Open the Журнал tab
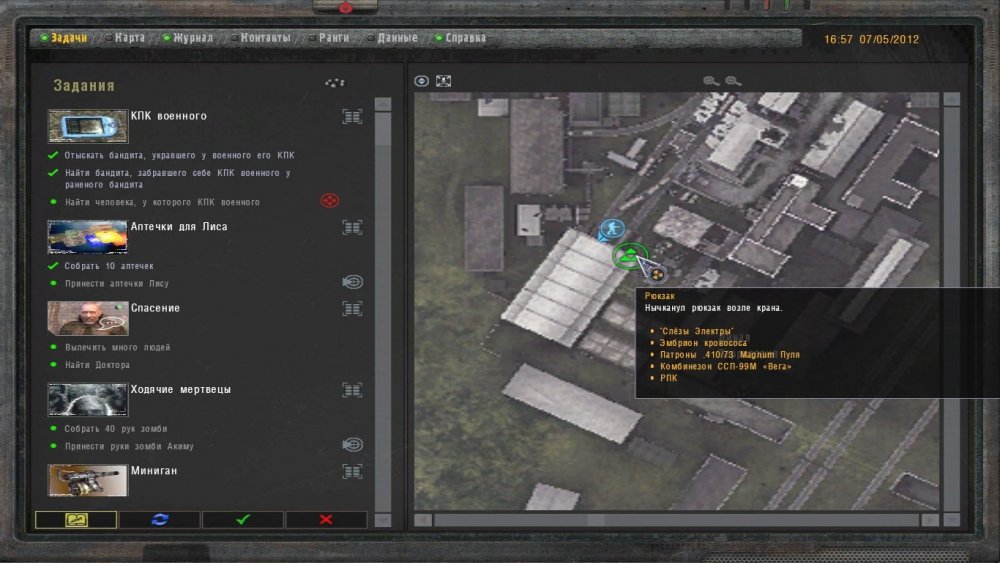 click(188, 38)
